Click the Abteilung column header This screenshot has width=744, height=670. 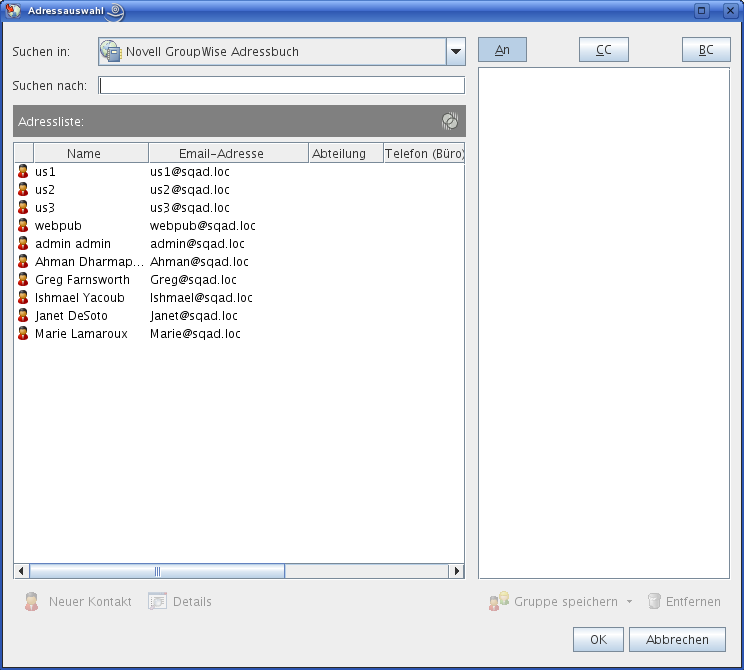pos(346,153)
